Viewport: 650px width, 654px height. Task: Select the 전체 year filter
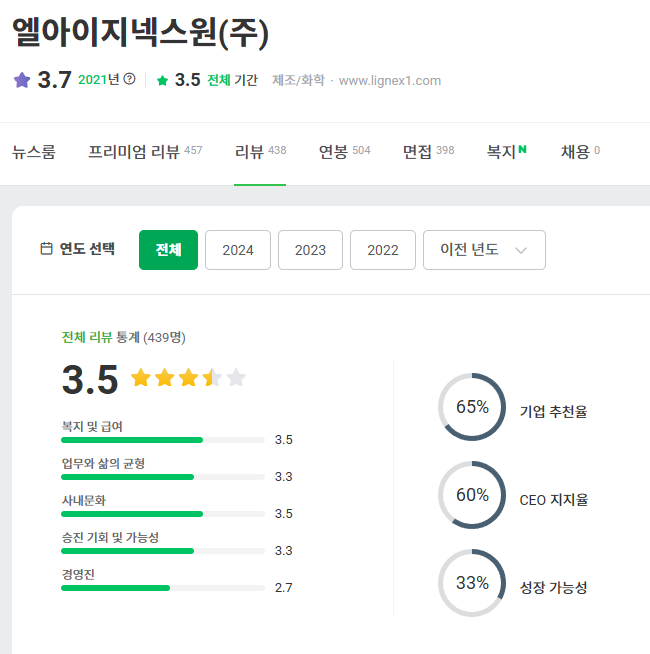point(168,250)
